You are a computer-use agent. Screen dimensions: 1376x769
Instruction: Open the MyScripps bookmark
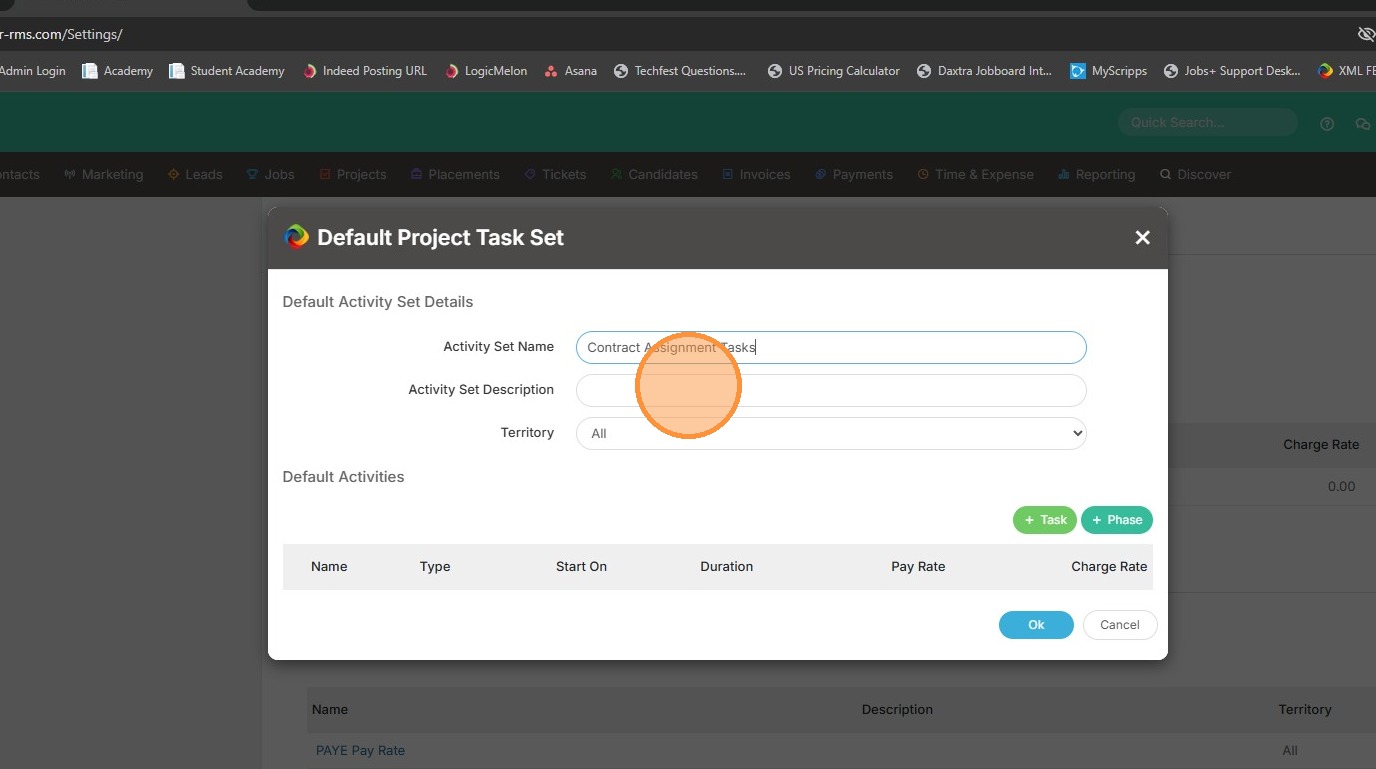tap(1109, 71)
